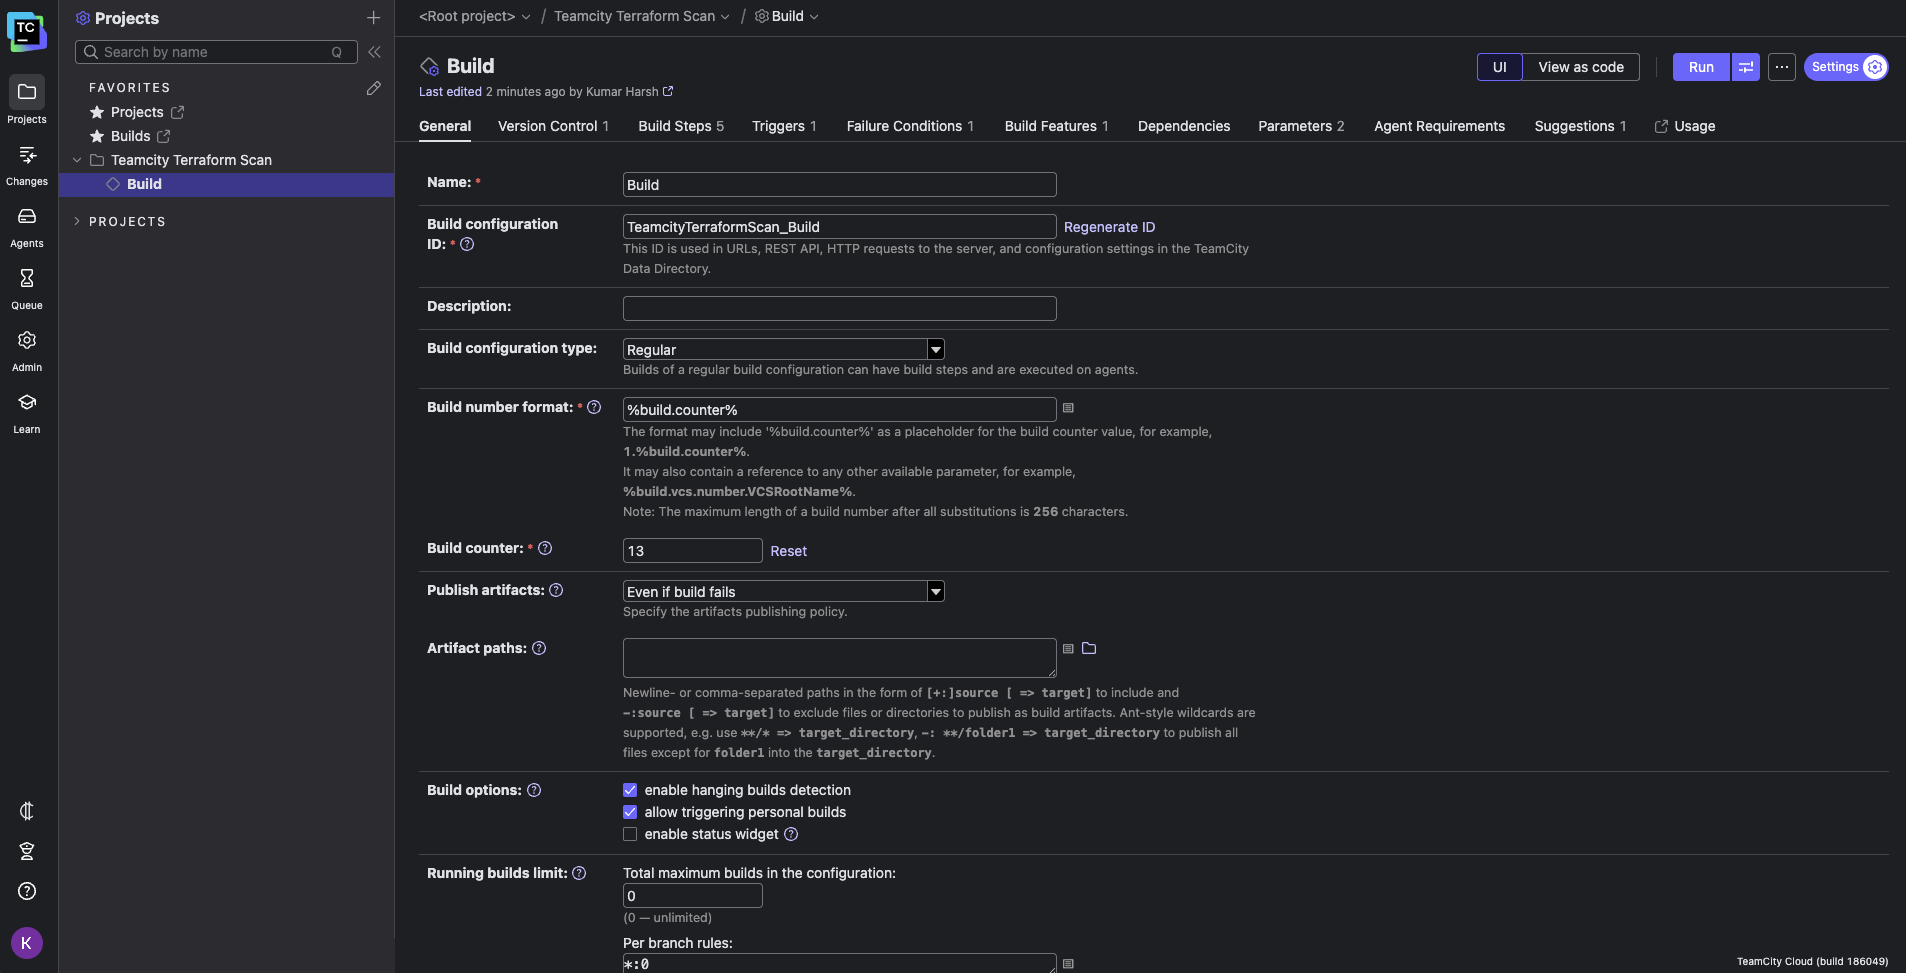Viewport: 1906px width, 973px height.
Task: Open the Dependencies tab
Action: [x=1184, y=126]
